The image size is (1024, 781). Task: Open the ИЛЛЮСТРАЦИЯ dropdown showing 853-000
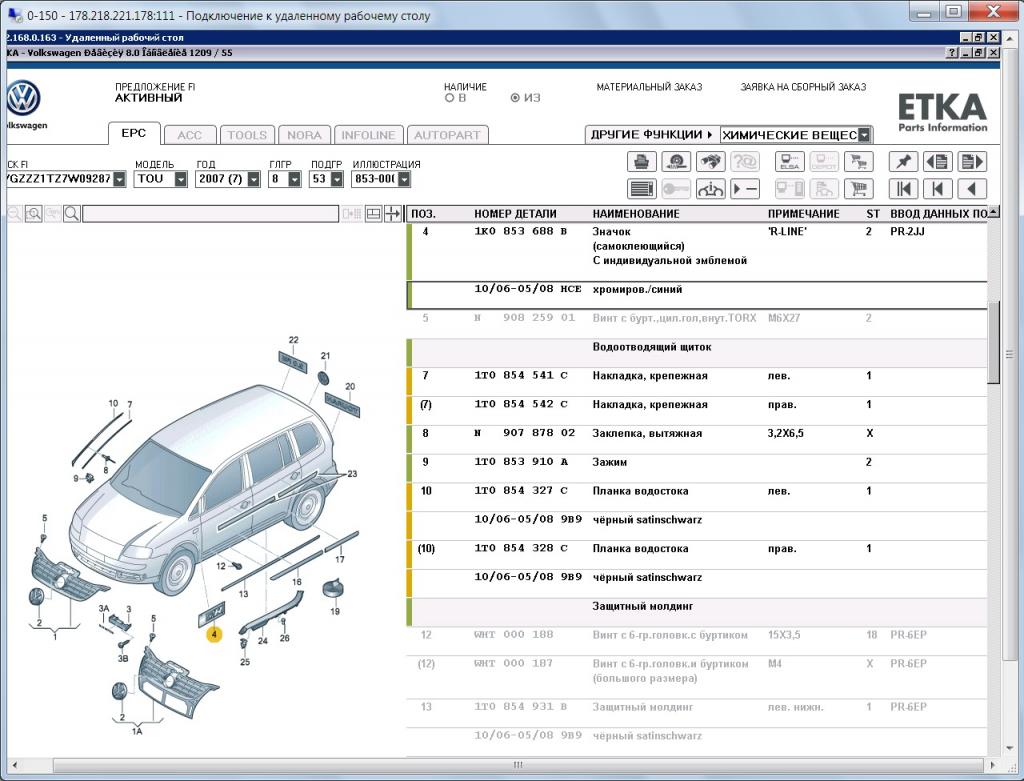click(405, 179)
